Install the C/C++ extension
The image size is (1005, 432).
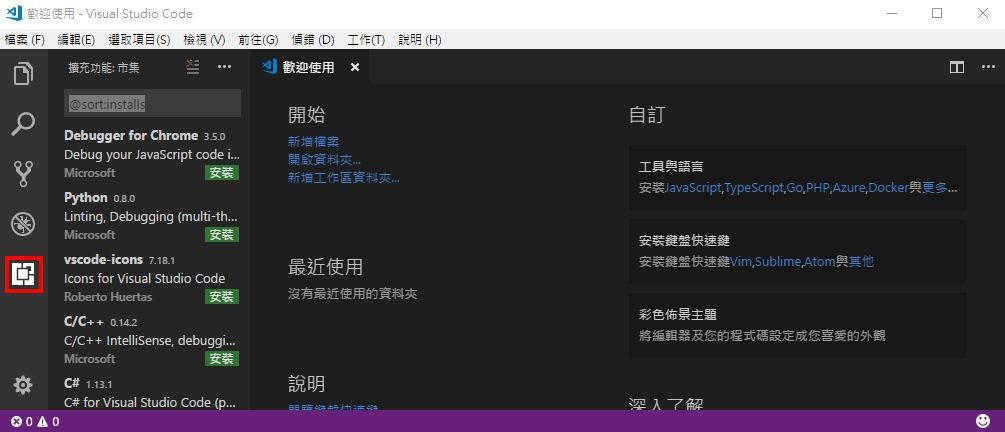coord(222,358)
